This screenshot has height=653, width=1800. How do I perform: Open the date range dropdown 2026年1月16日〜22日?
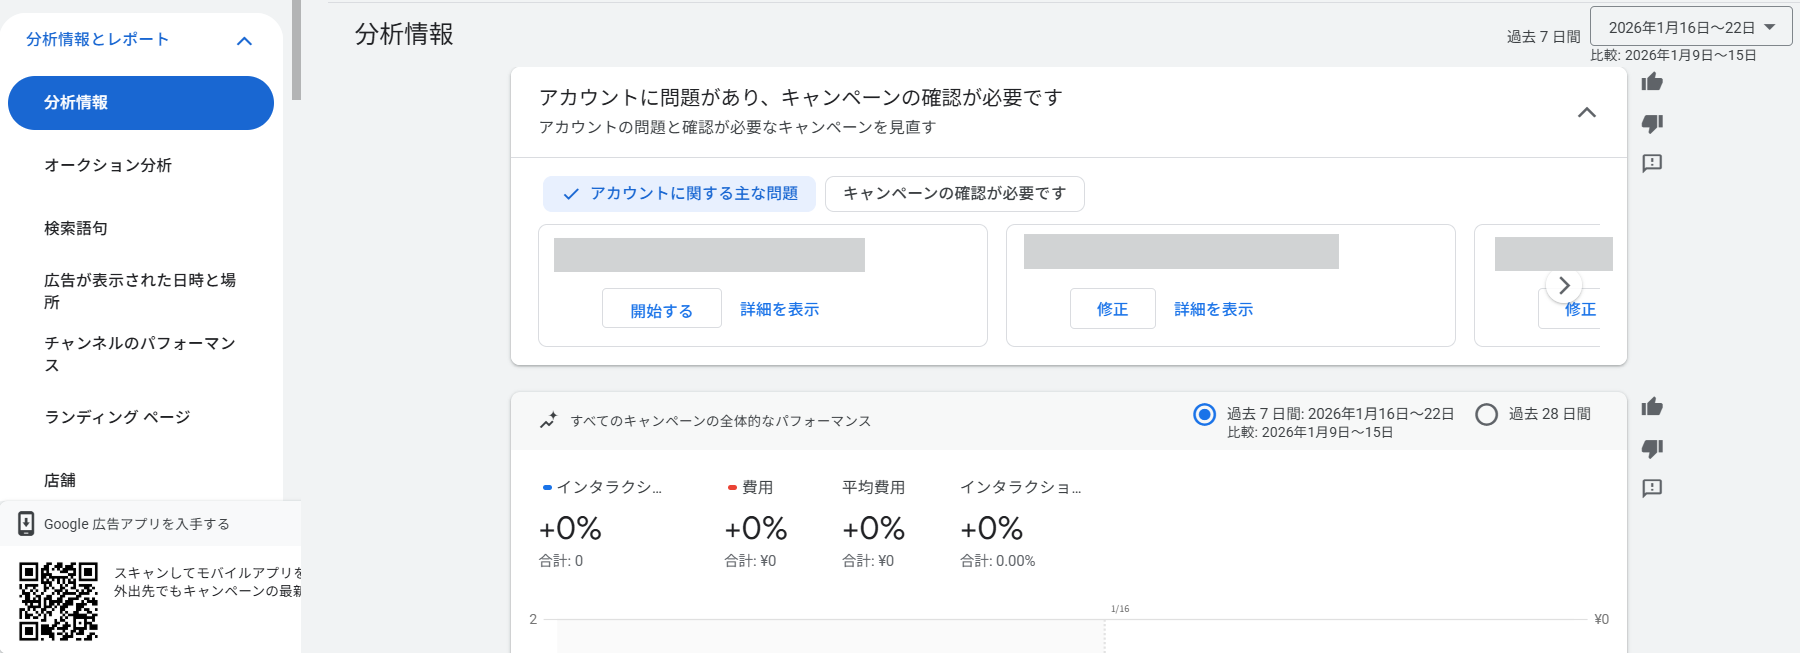pyautogui.click(x=1690, y=28)
